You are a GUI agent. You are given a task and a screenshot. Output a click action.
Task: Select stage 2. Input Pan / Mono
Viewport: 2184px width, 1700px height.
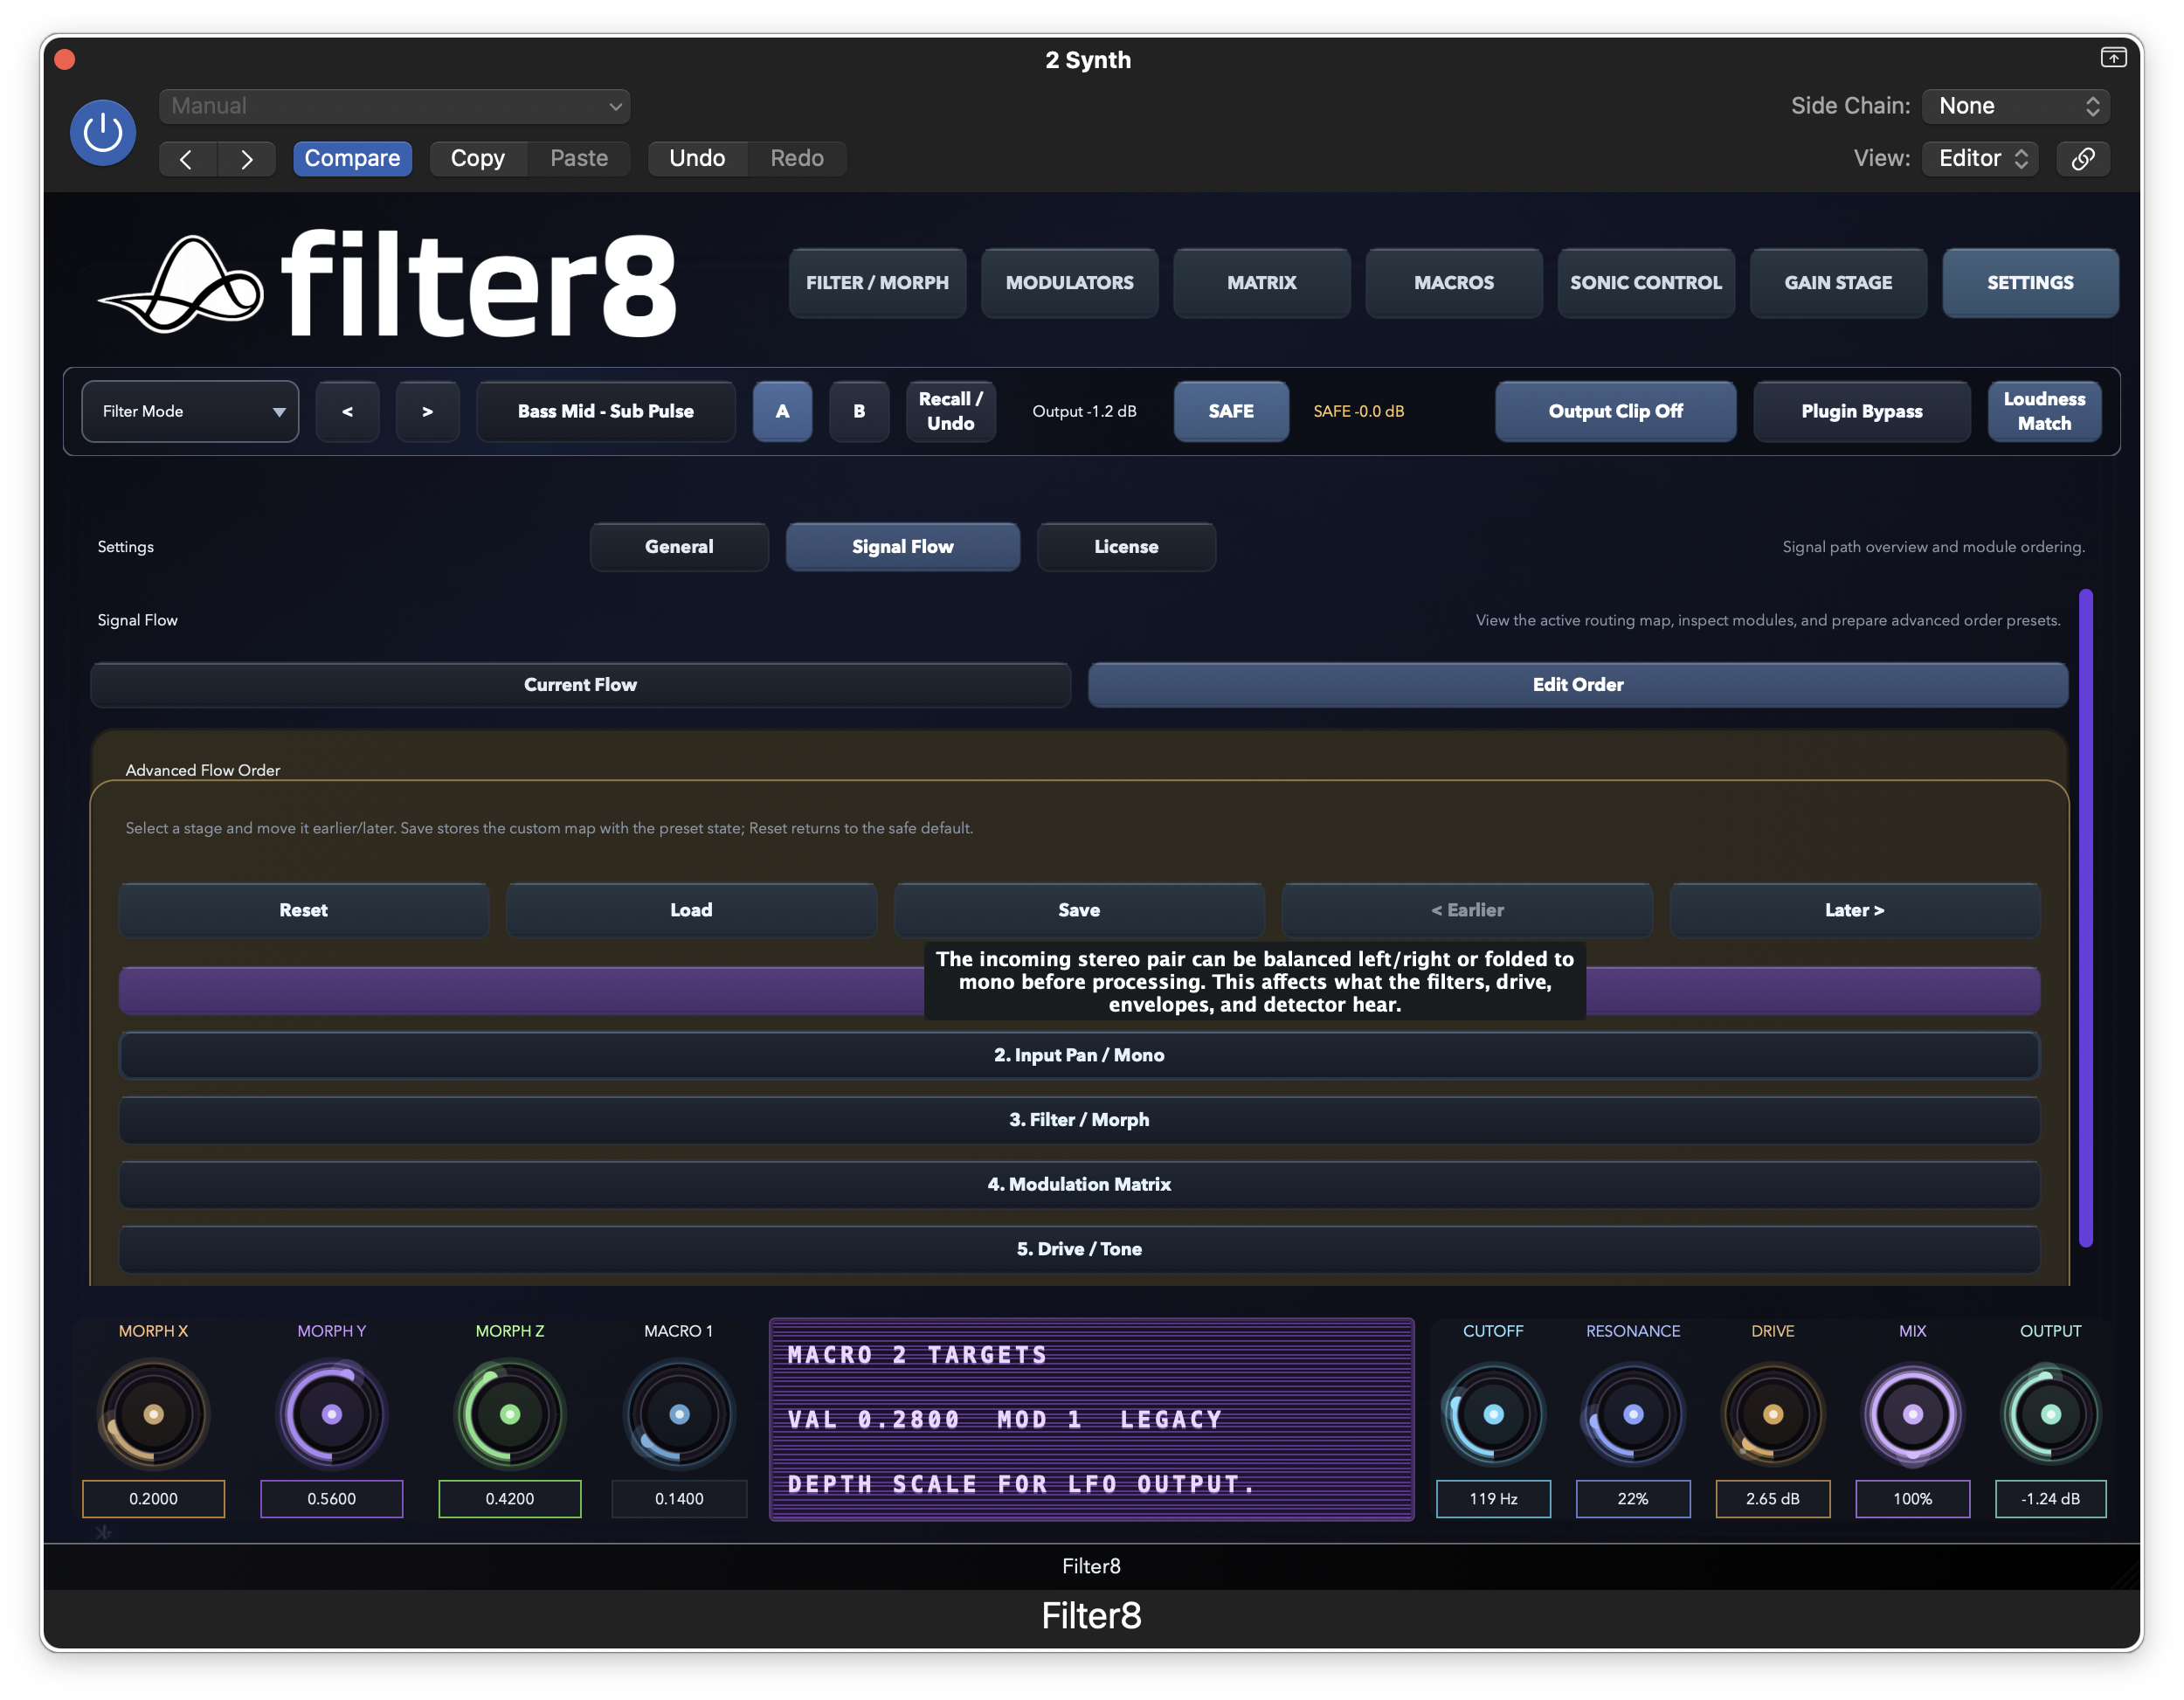[x=1079, y=1055]
